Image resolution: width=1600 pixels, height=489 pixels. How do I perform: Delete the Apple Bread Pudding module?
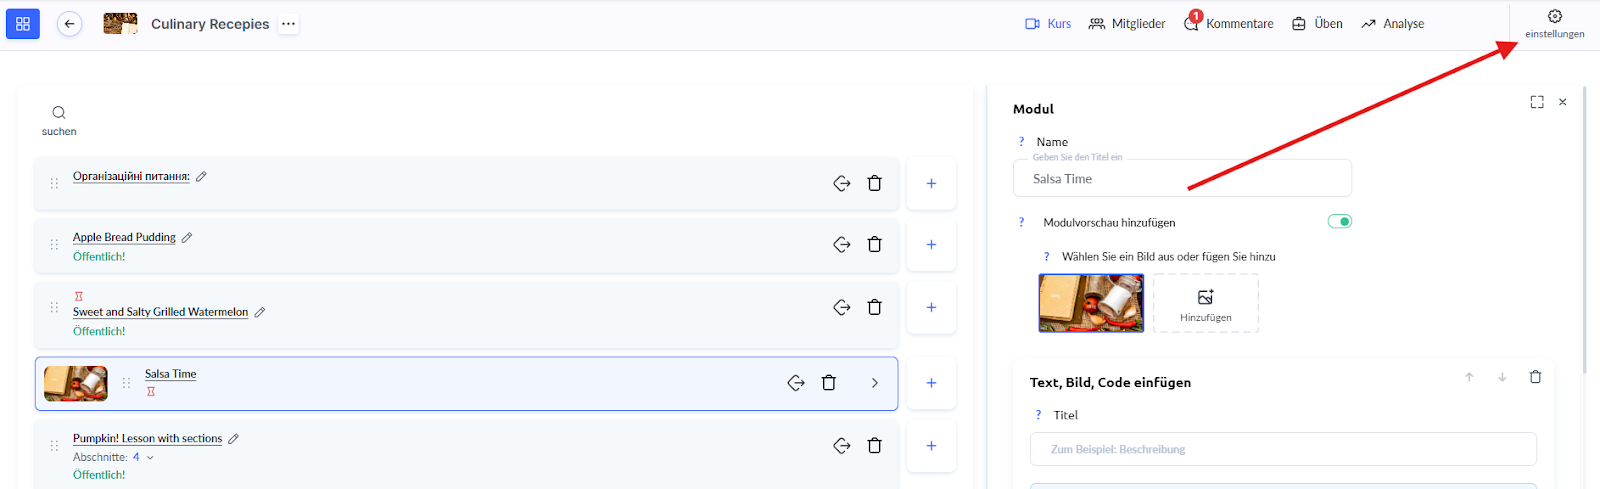(874, 245)
